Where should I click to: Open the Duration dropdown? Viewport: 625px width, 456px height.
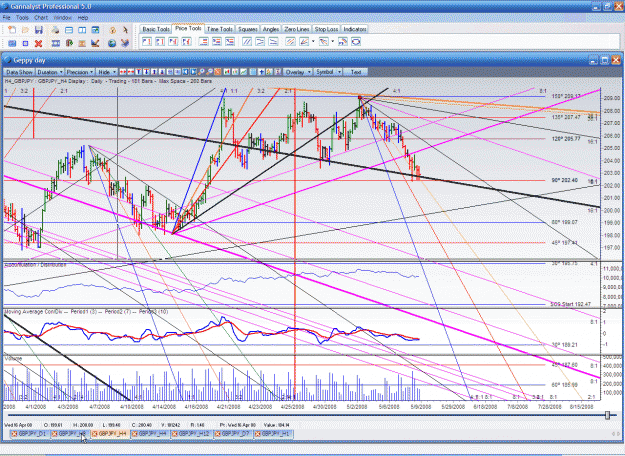coord(50,72)
